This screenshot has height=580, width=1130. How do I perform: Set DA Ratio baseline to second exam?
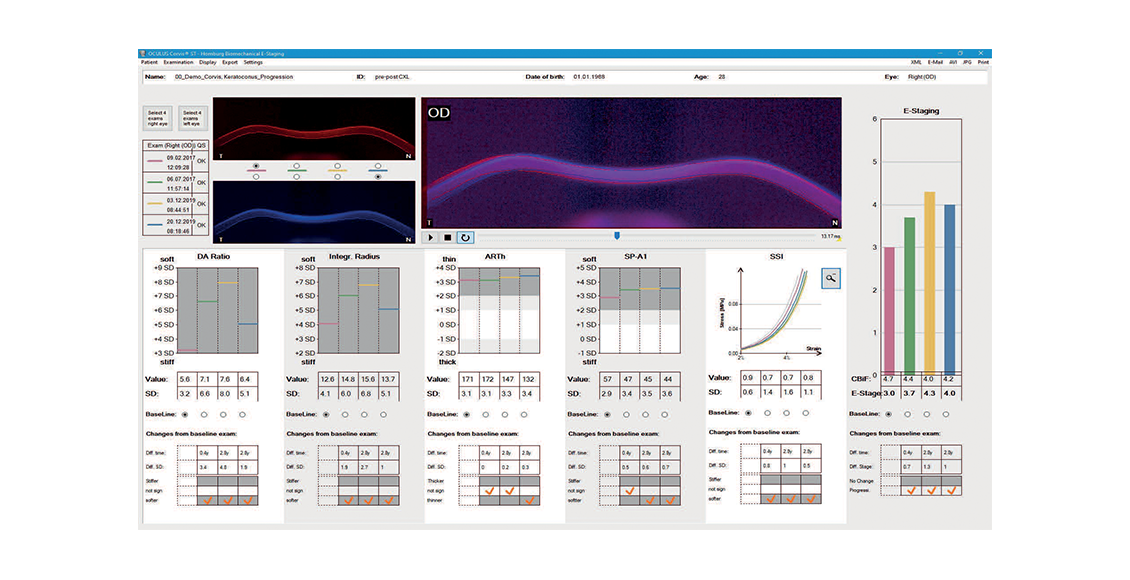[204, 414]
